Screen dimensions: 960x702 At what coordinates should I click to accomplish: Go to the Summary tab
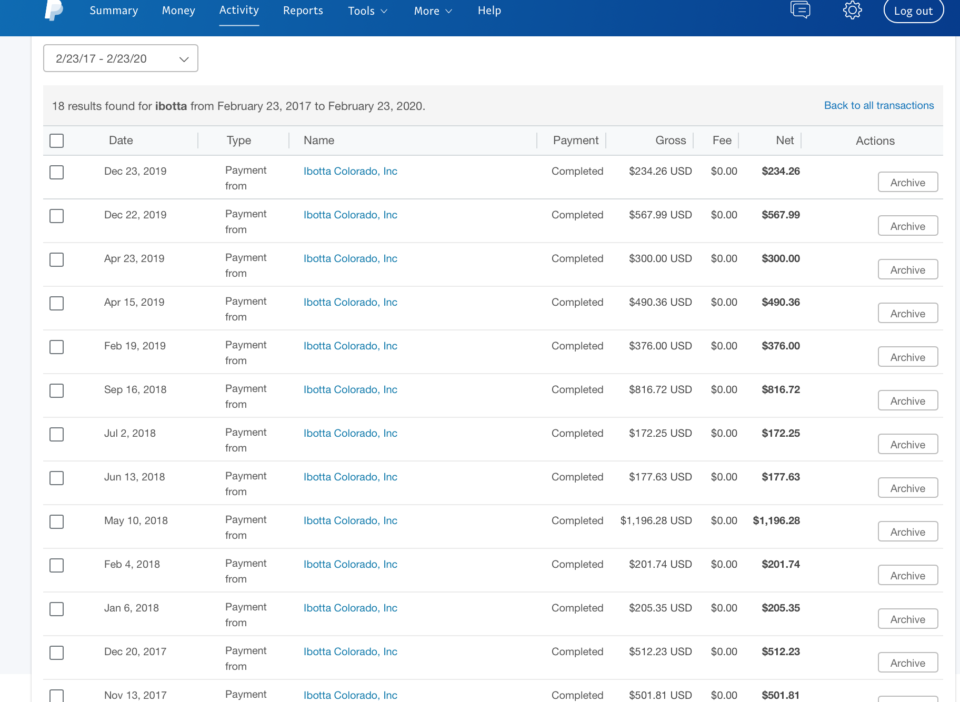pyautogui.click(x=114, y=10)
